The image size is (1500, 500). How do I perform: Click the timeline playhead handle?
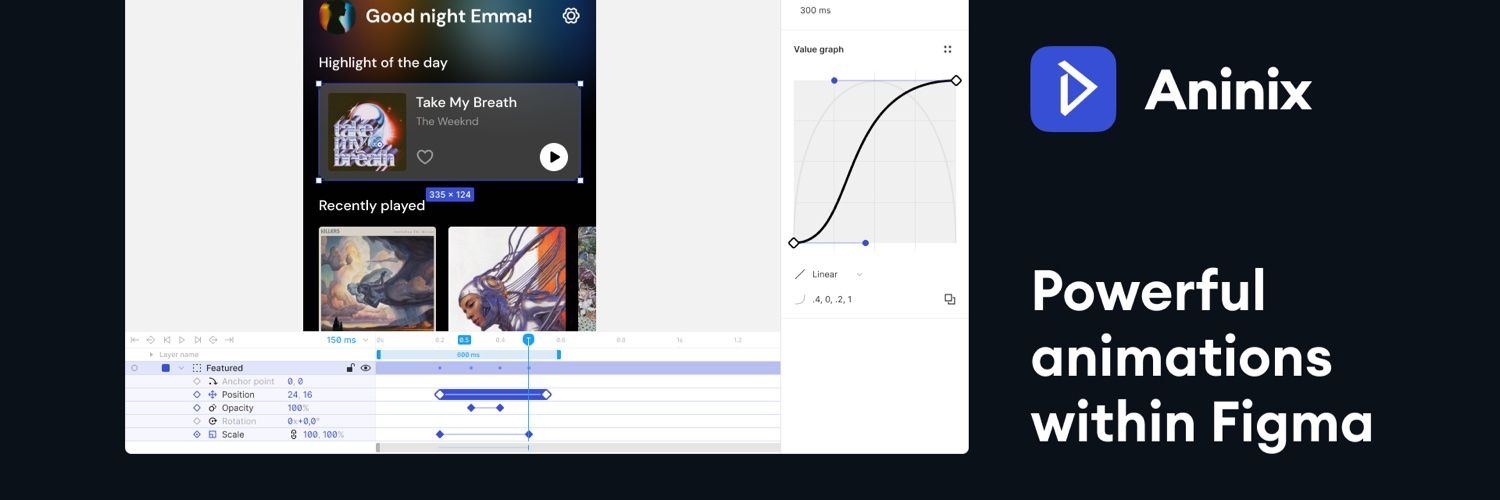tap(528, 340)
